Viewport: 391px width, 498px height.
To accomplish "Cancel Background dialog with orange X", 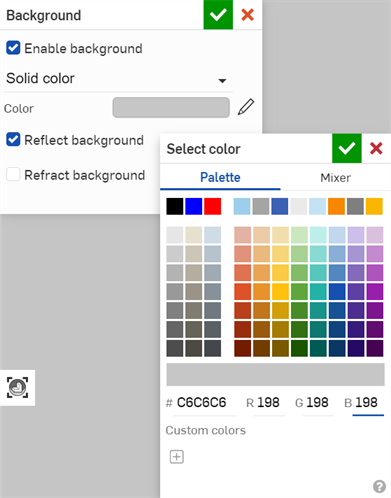I will point(247,15).
